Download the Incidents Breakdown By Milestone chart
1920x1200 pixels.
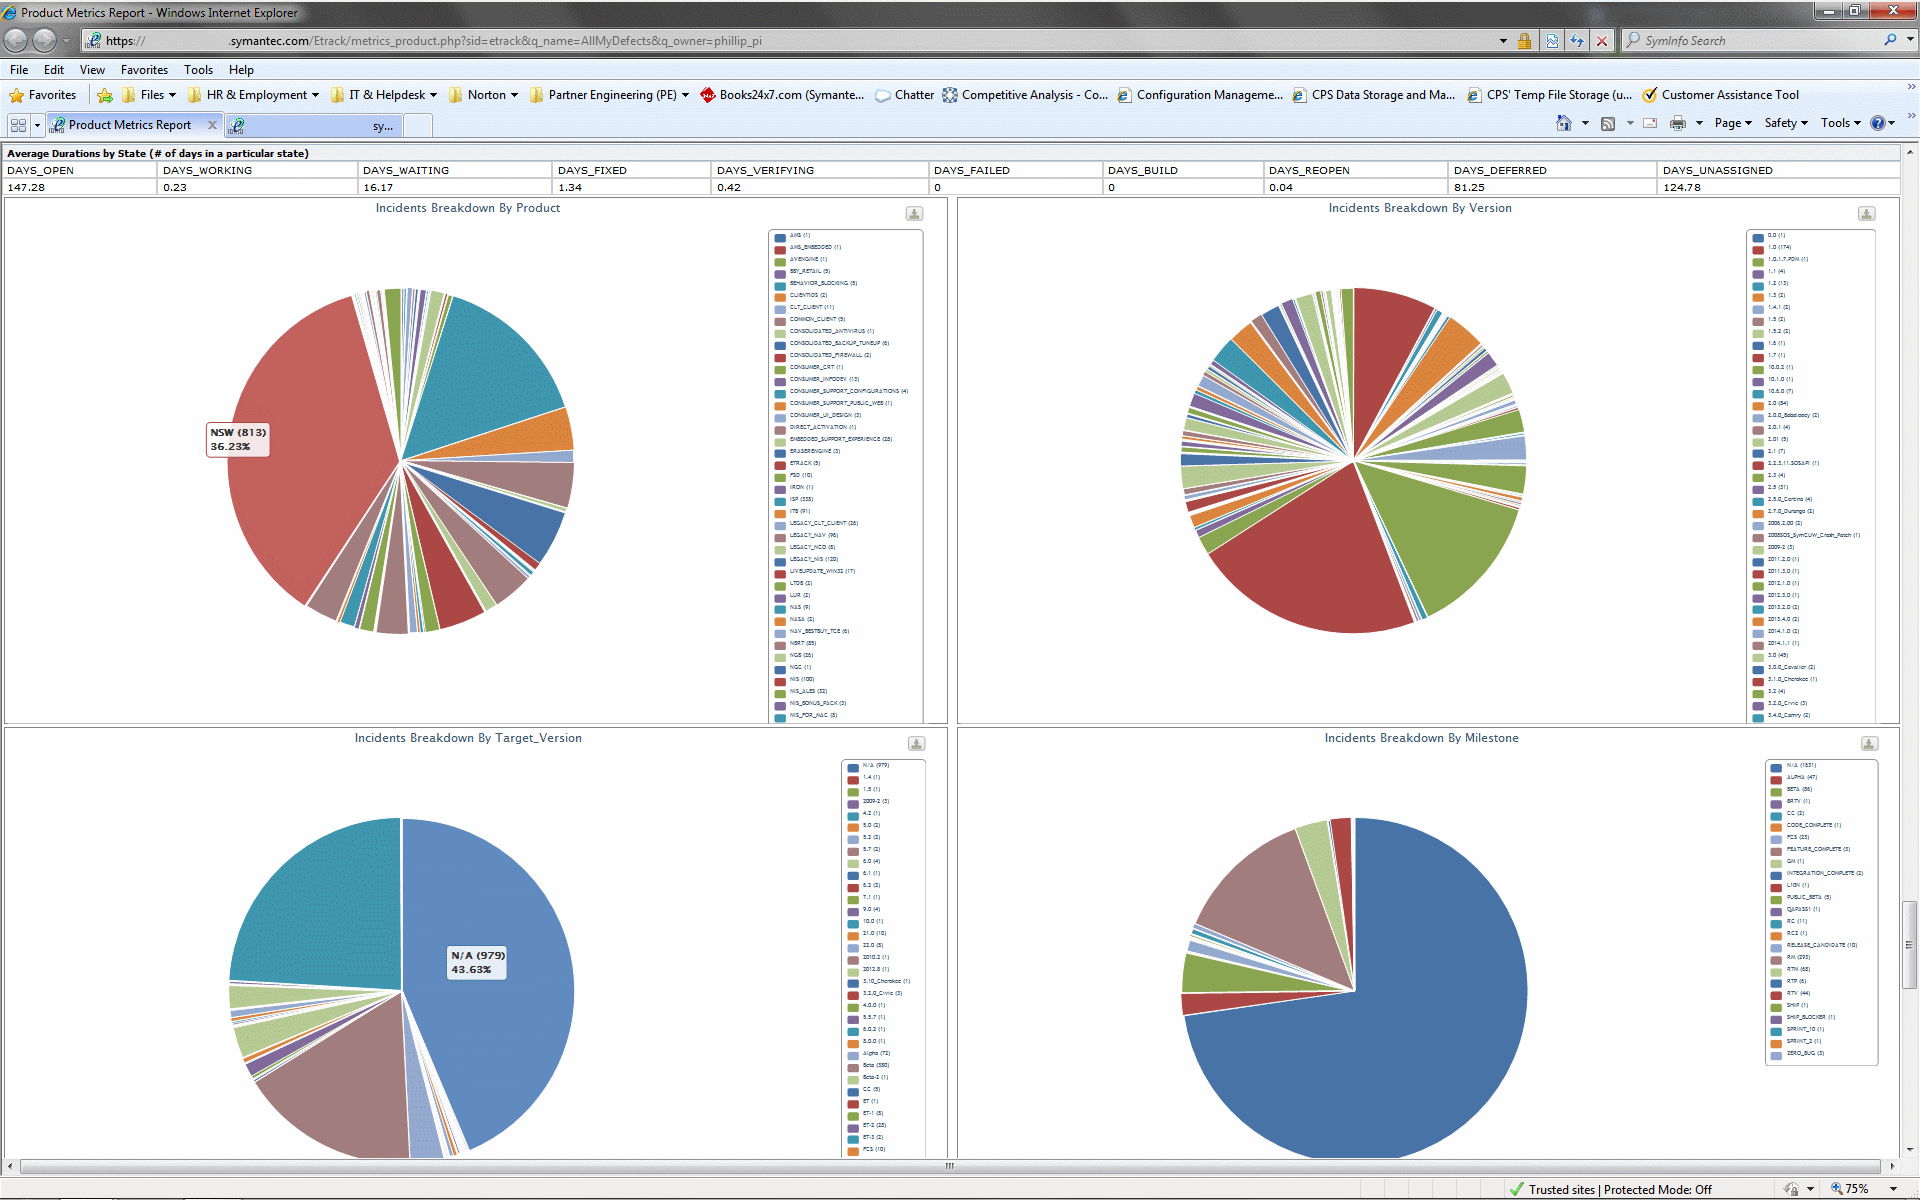[x=1869, y=744]
